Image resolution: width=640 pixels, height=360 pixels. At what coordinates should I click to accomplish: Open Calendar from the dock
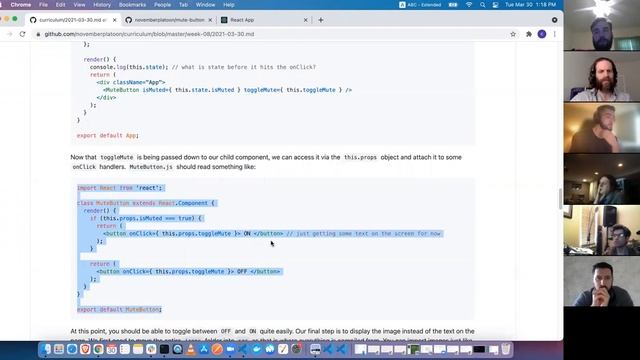pos(111,349)
